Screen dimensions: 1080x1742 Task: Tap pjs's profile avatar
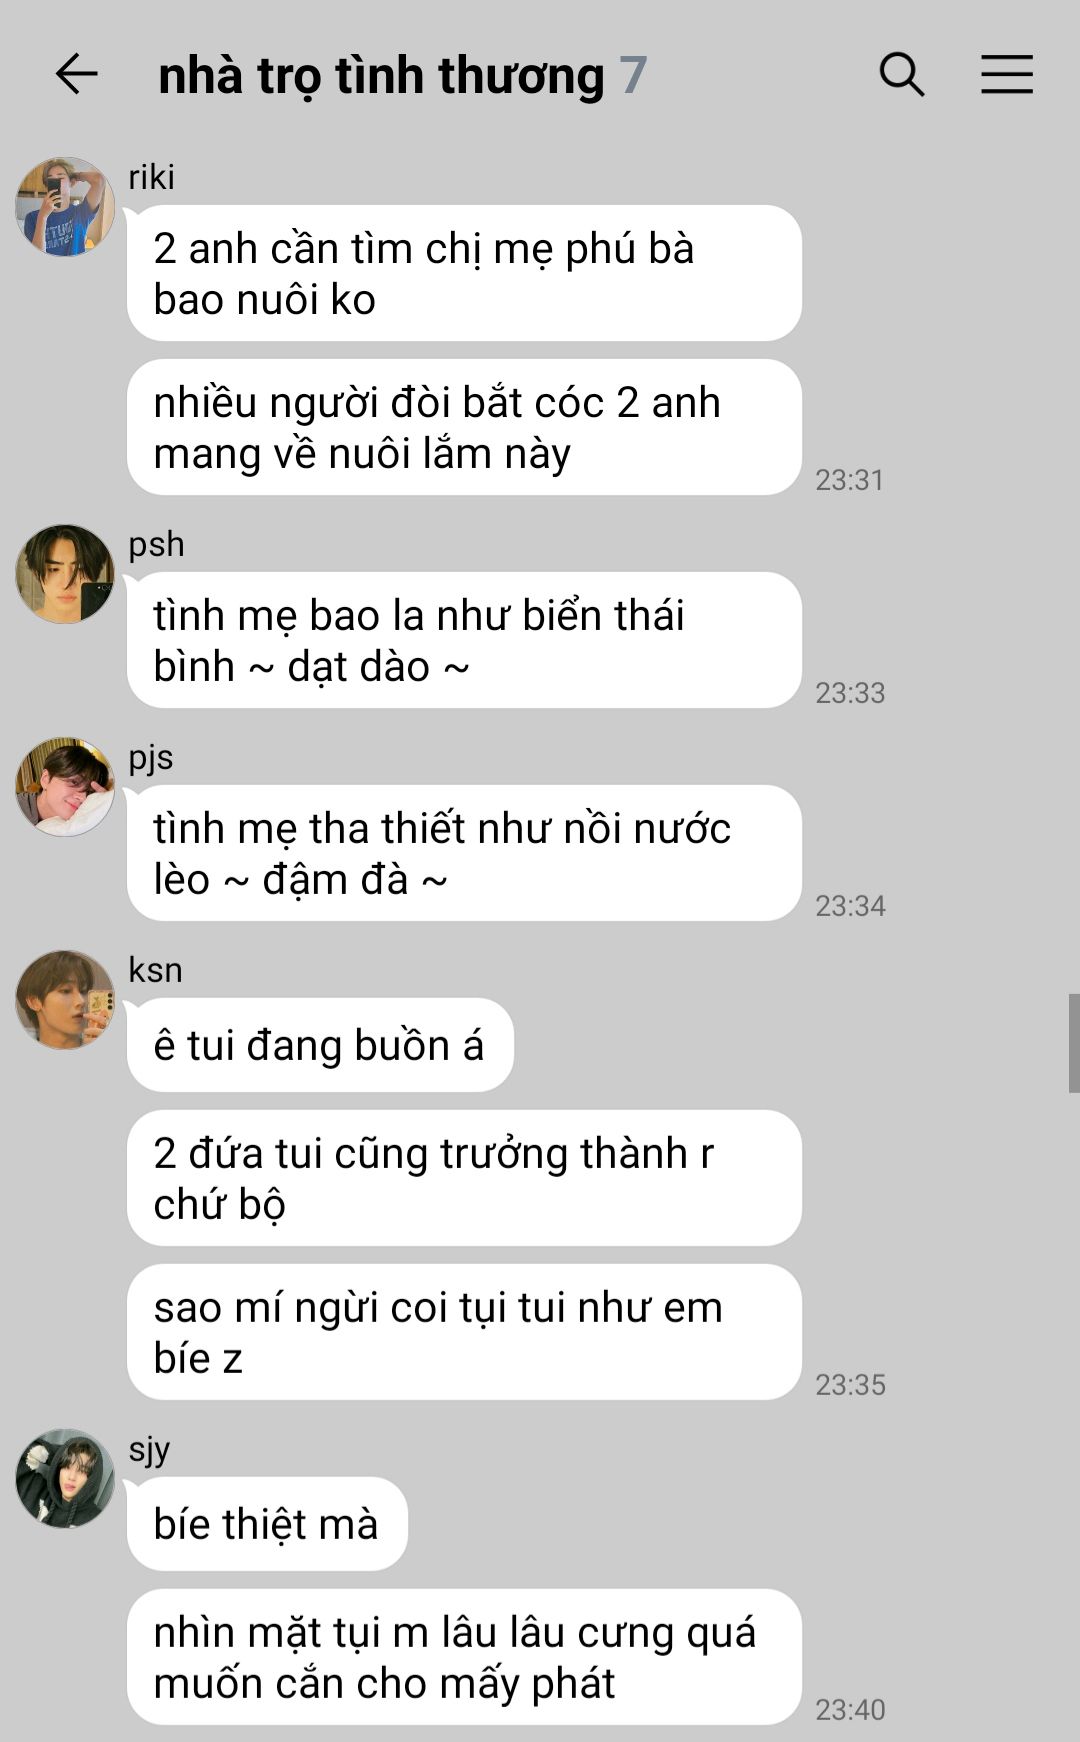pos(65,787)
